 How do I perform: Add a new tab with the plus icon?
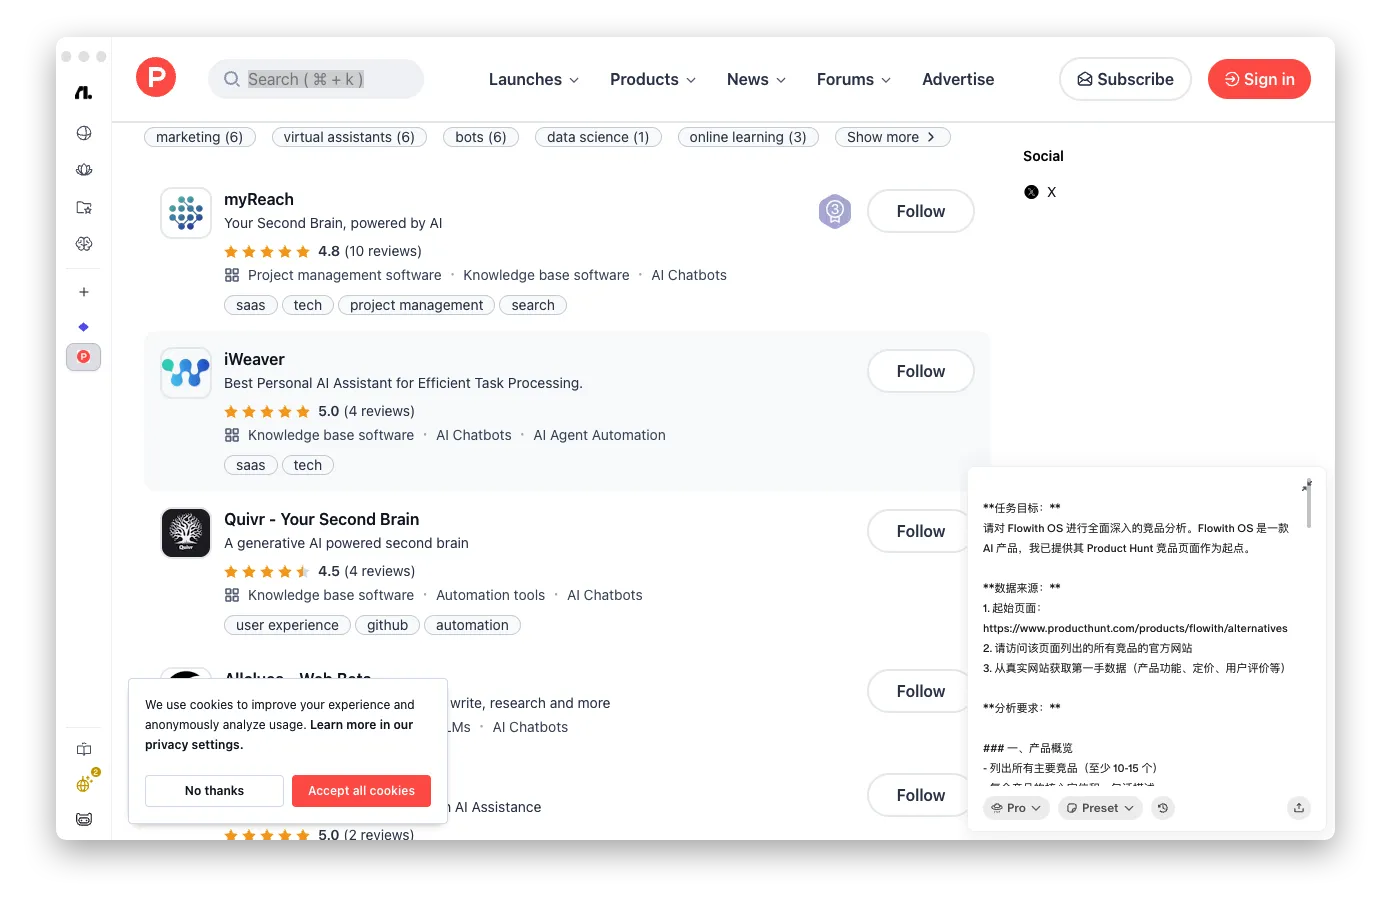[x=84, y=292]
